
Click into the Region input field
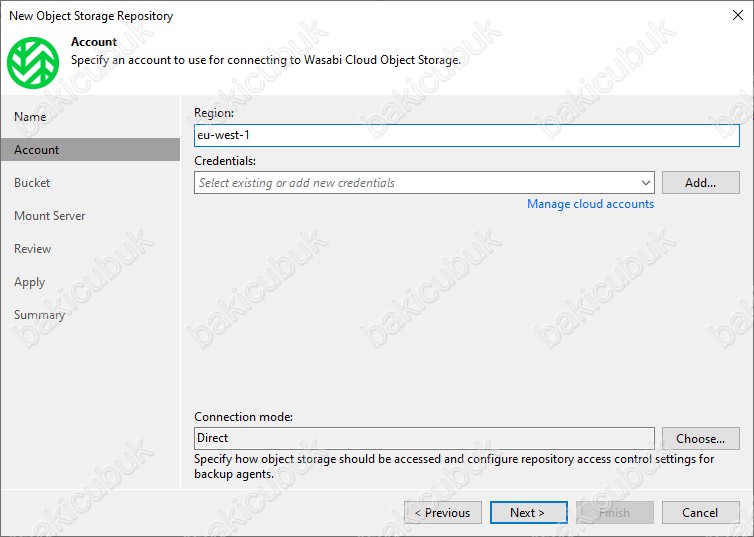[x=466, y=135]
